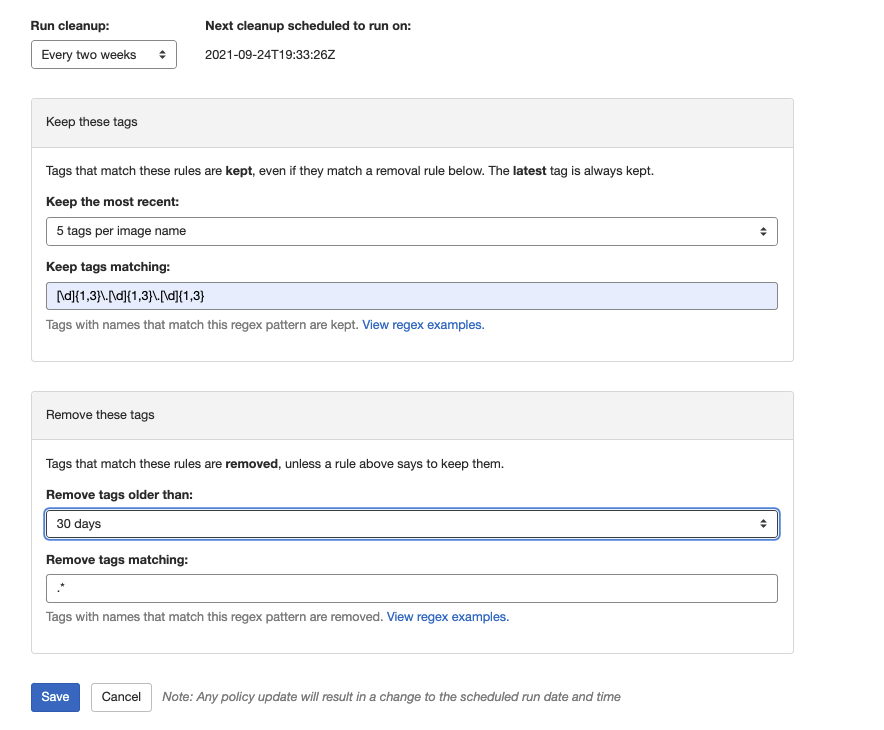Image resolution: width=884 pixels, height=730 pixels.
Task: Open the Remove tags older than dropdown
Action: pos(411,524)
